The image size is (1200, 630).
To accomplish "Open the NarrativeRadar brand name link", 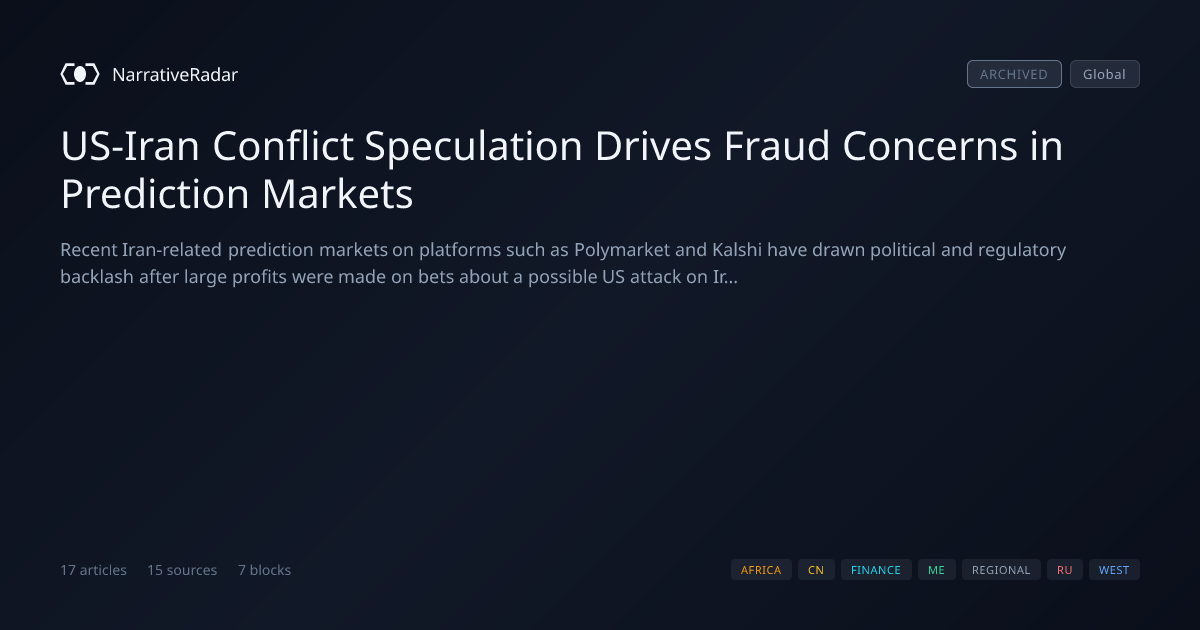I will tap(175, 74).
